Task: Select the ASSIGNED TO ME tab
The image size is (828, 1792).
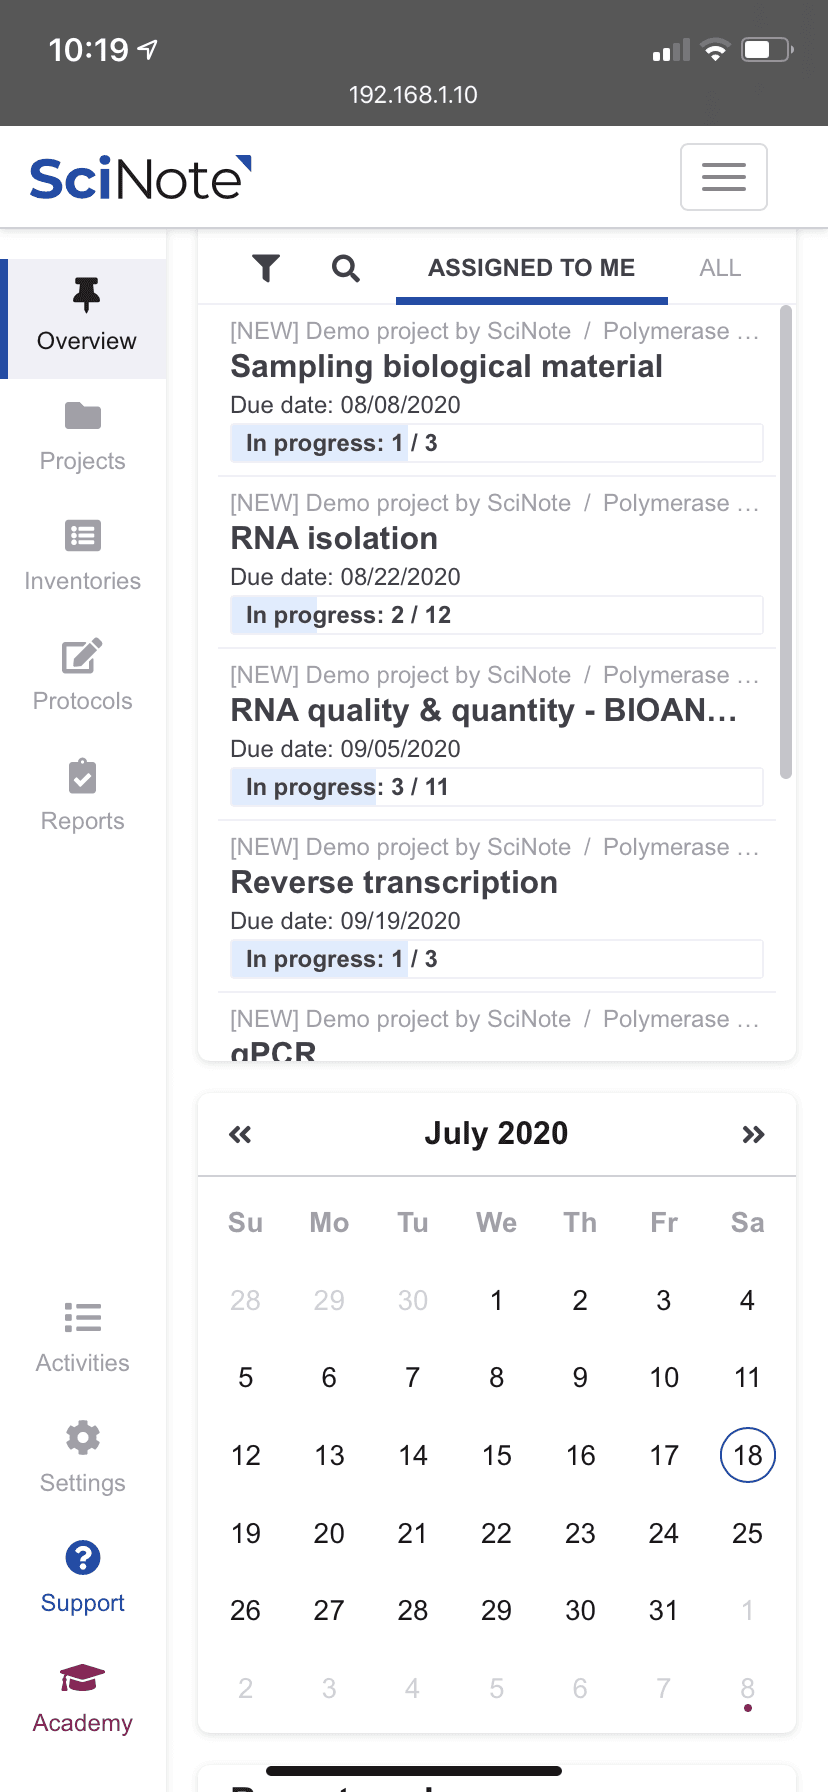Action: [532, 268]
